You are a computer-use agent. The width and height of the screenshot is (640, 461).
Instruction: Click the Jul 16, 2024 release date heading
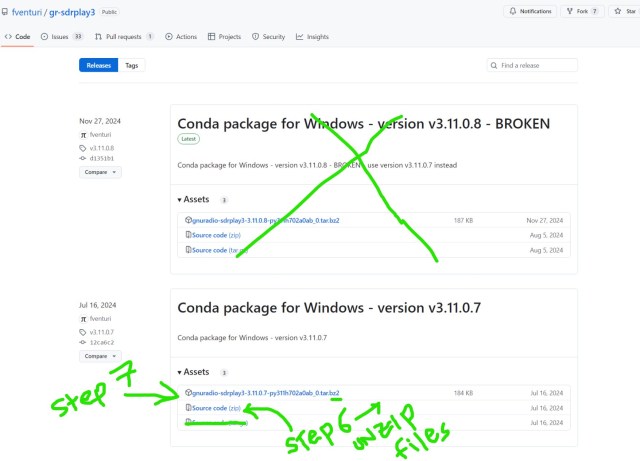click(x=98, y=305)
